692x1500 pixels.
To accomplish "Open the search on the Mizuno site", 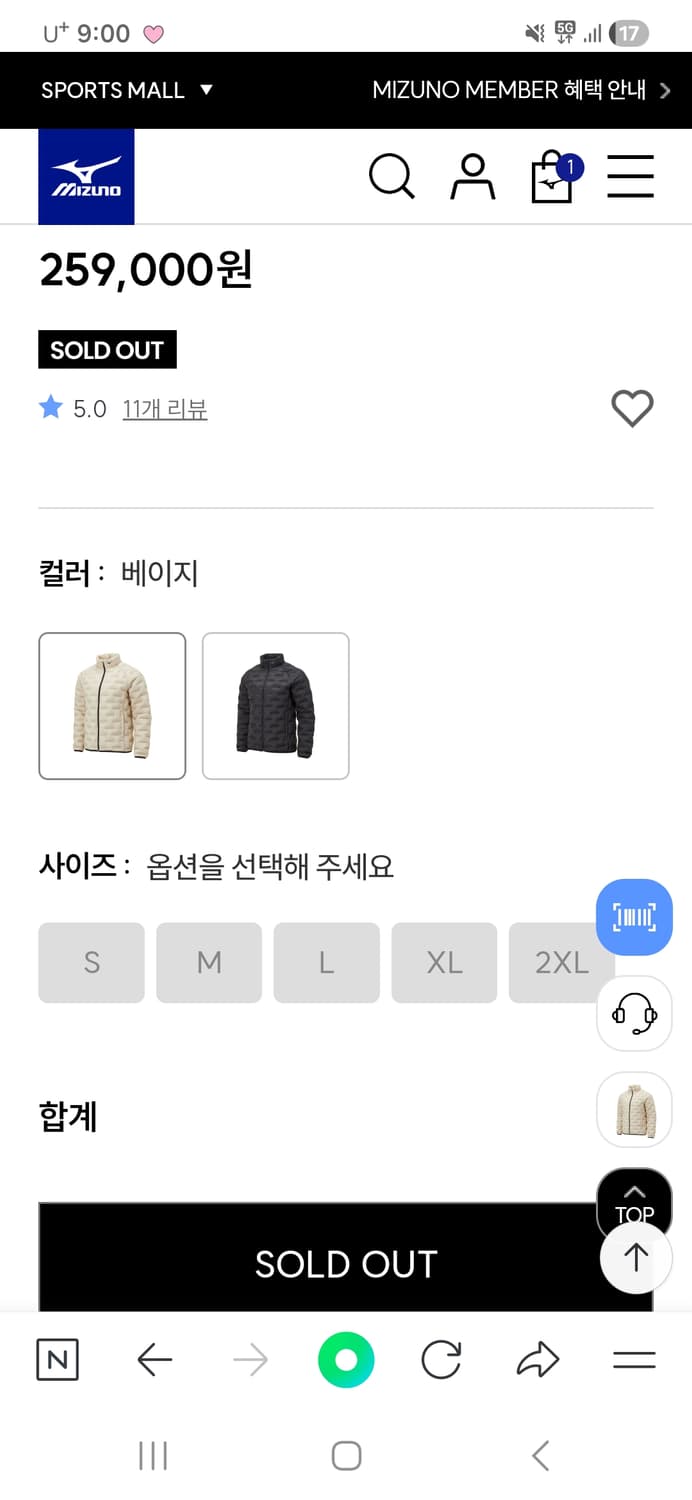I will coord(391,176).
